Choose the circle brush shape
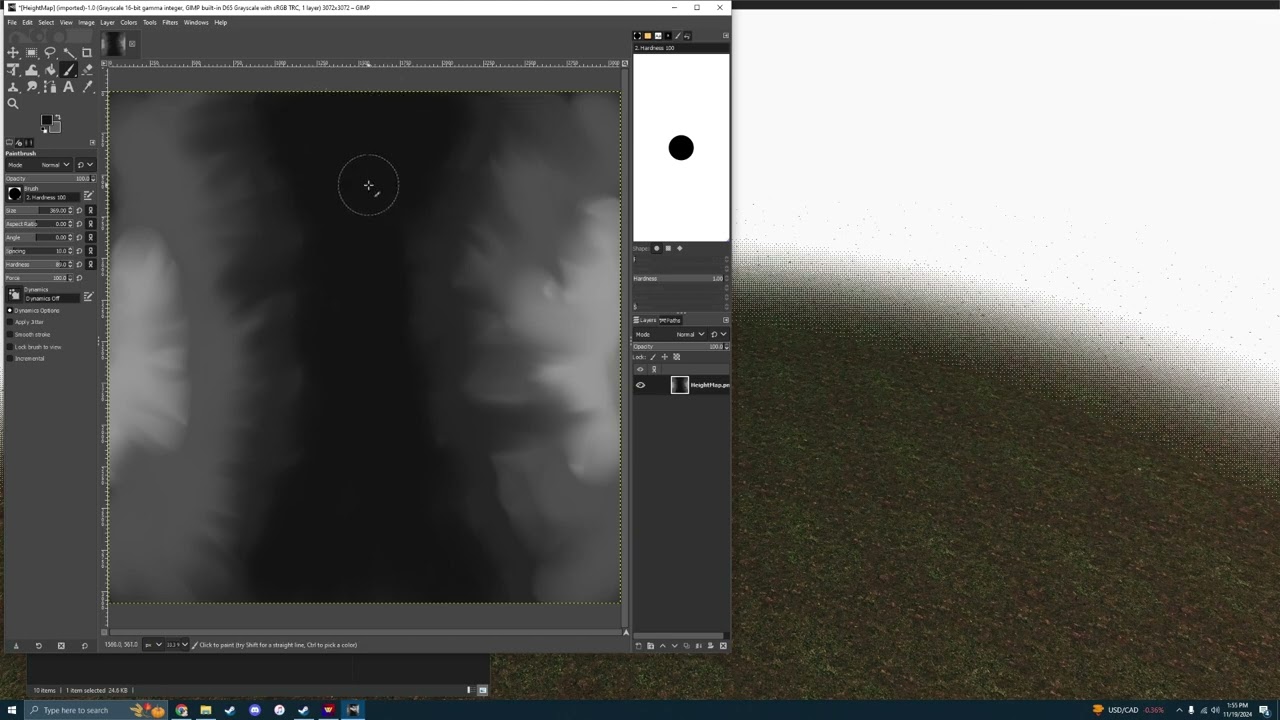This screenshot has width=1280, height=720. 657,248
